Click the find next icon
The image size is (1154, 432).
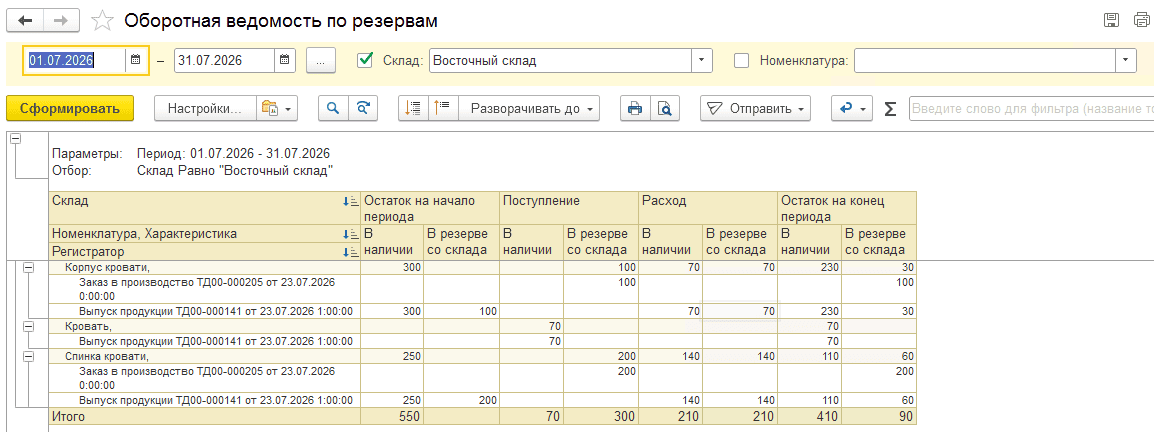coord(362,108)
